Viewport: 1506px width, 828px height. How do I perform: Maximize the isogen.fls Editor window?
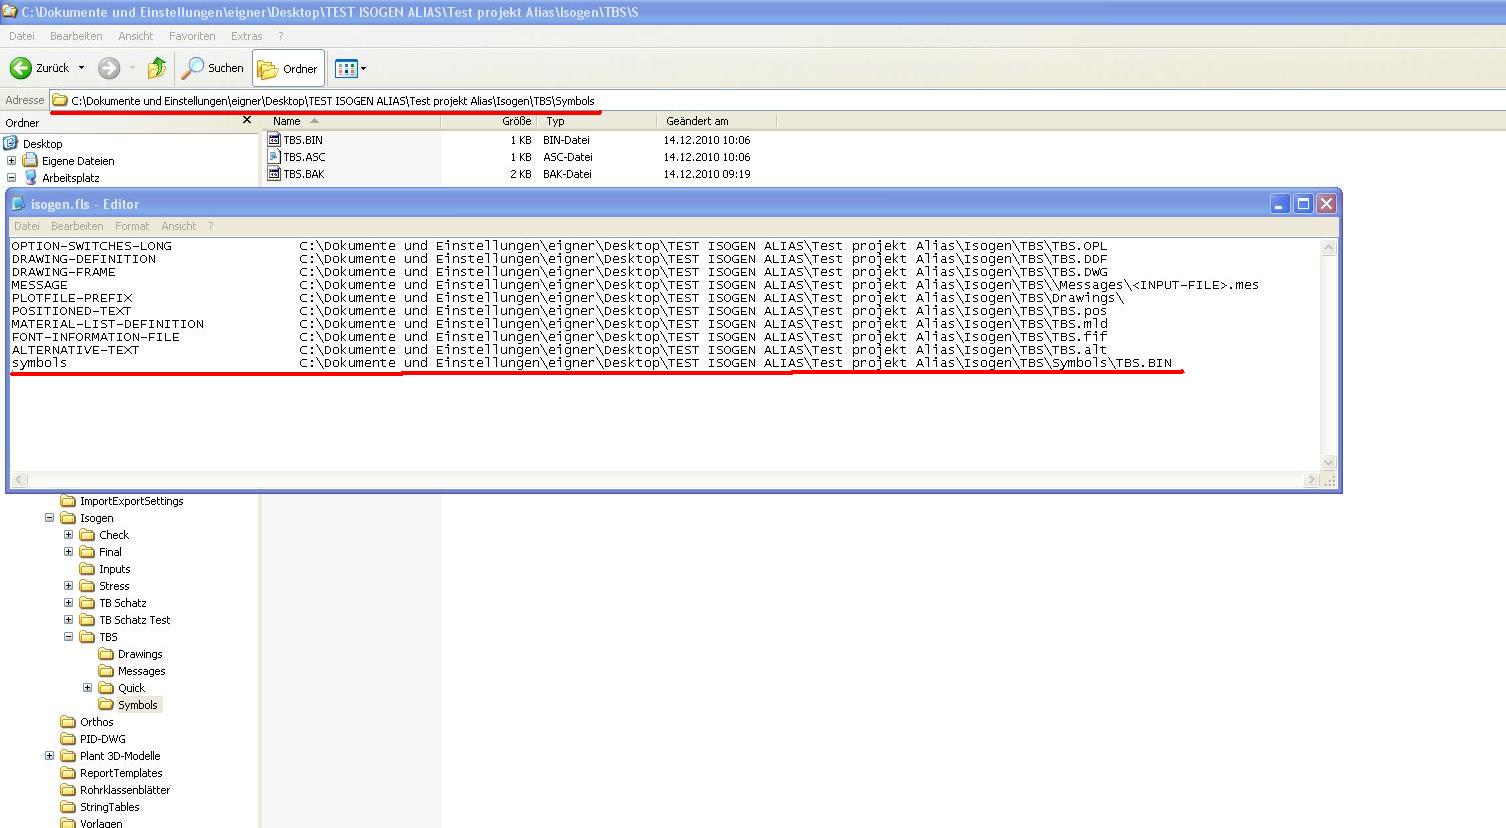1303,204
